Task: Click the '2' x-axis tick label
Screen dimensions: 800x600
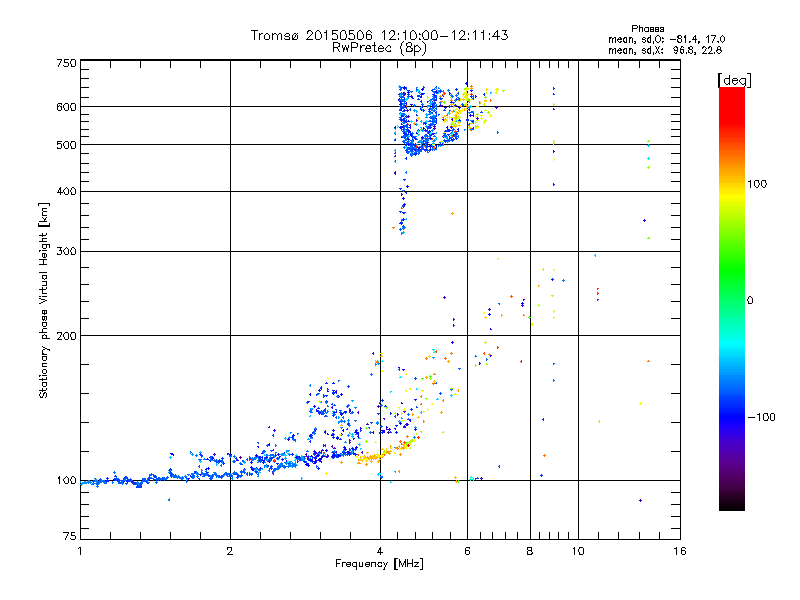Action: coord(230,551)
